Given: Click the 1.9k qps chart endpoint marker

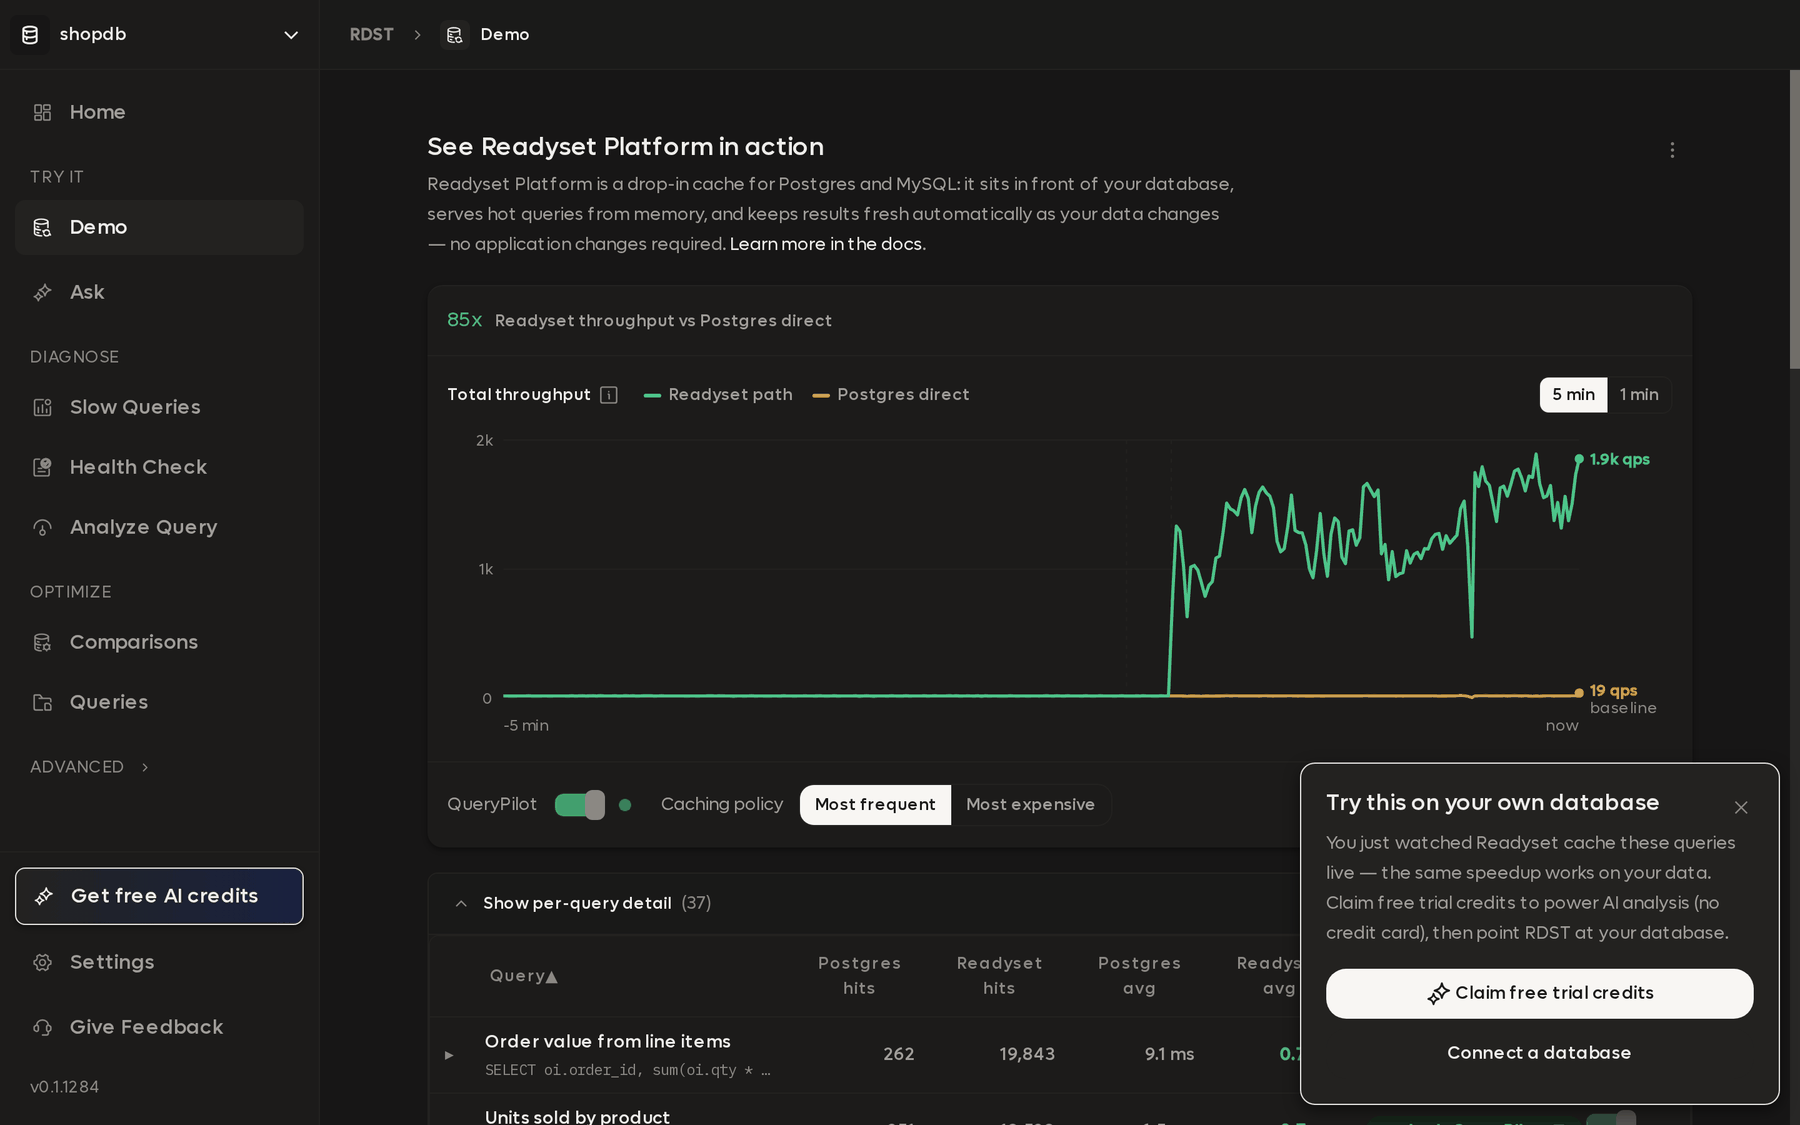Looking at the screenshot, I should 1579,459.
